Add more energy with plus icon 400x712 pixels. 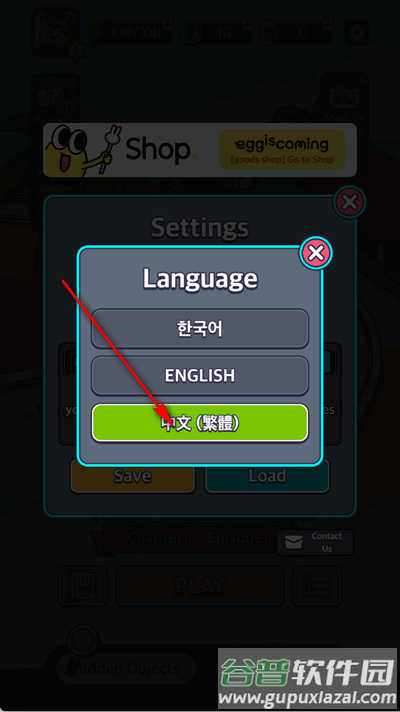[x=168, y=25]
